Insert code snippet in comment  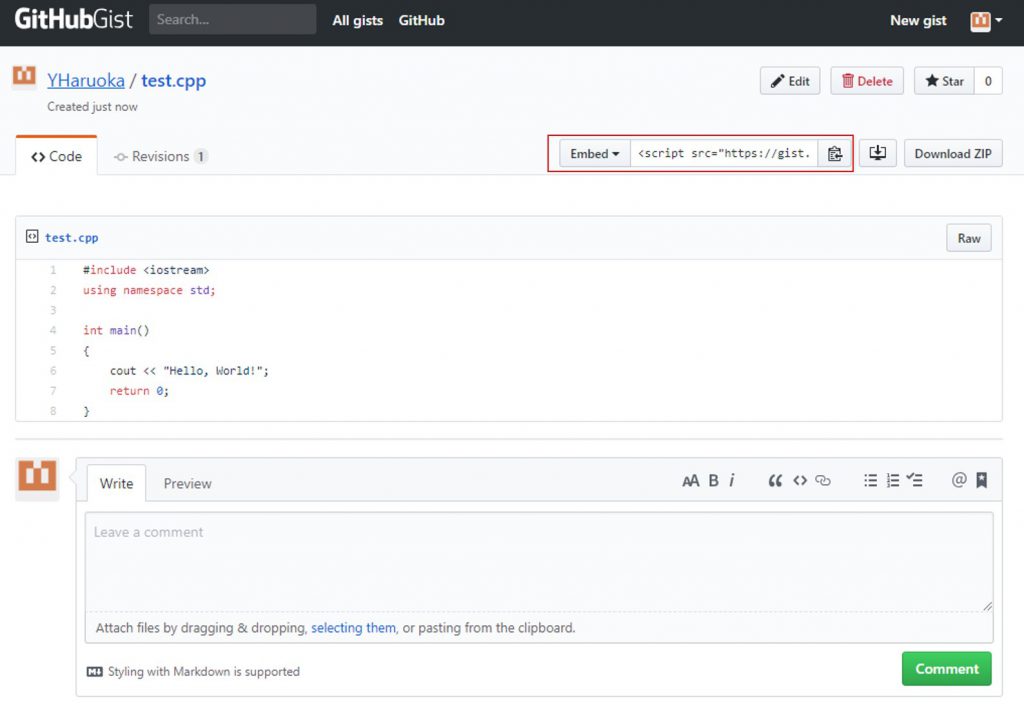tap(799, 481)
